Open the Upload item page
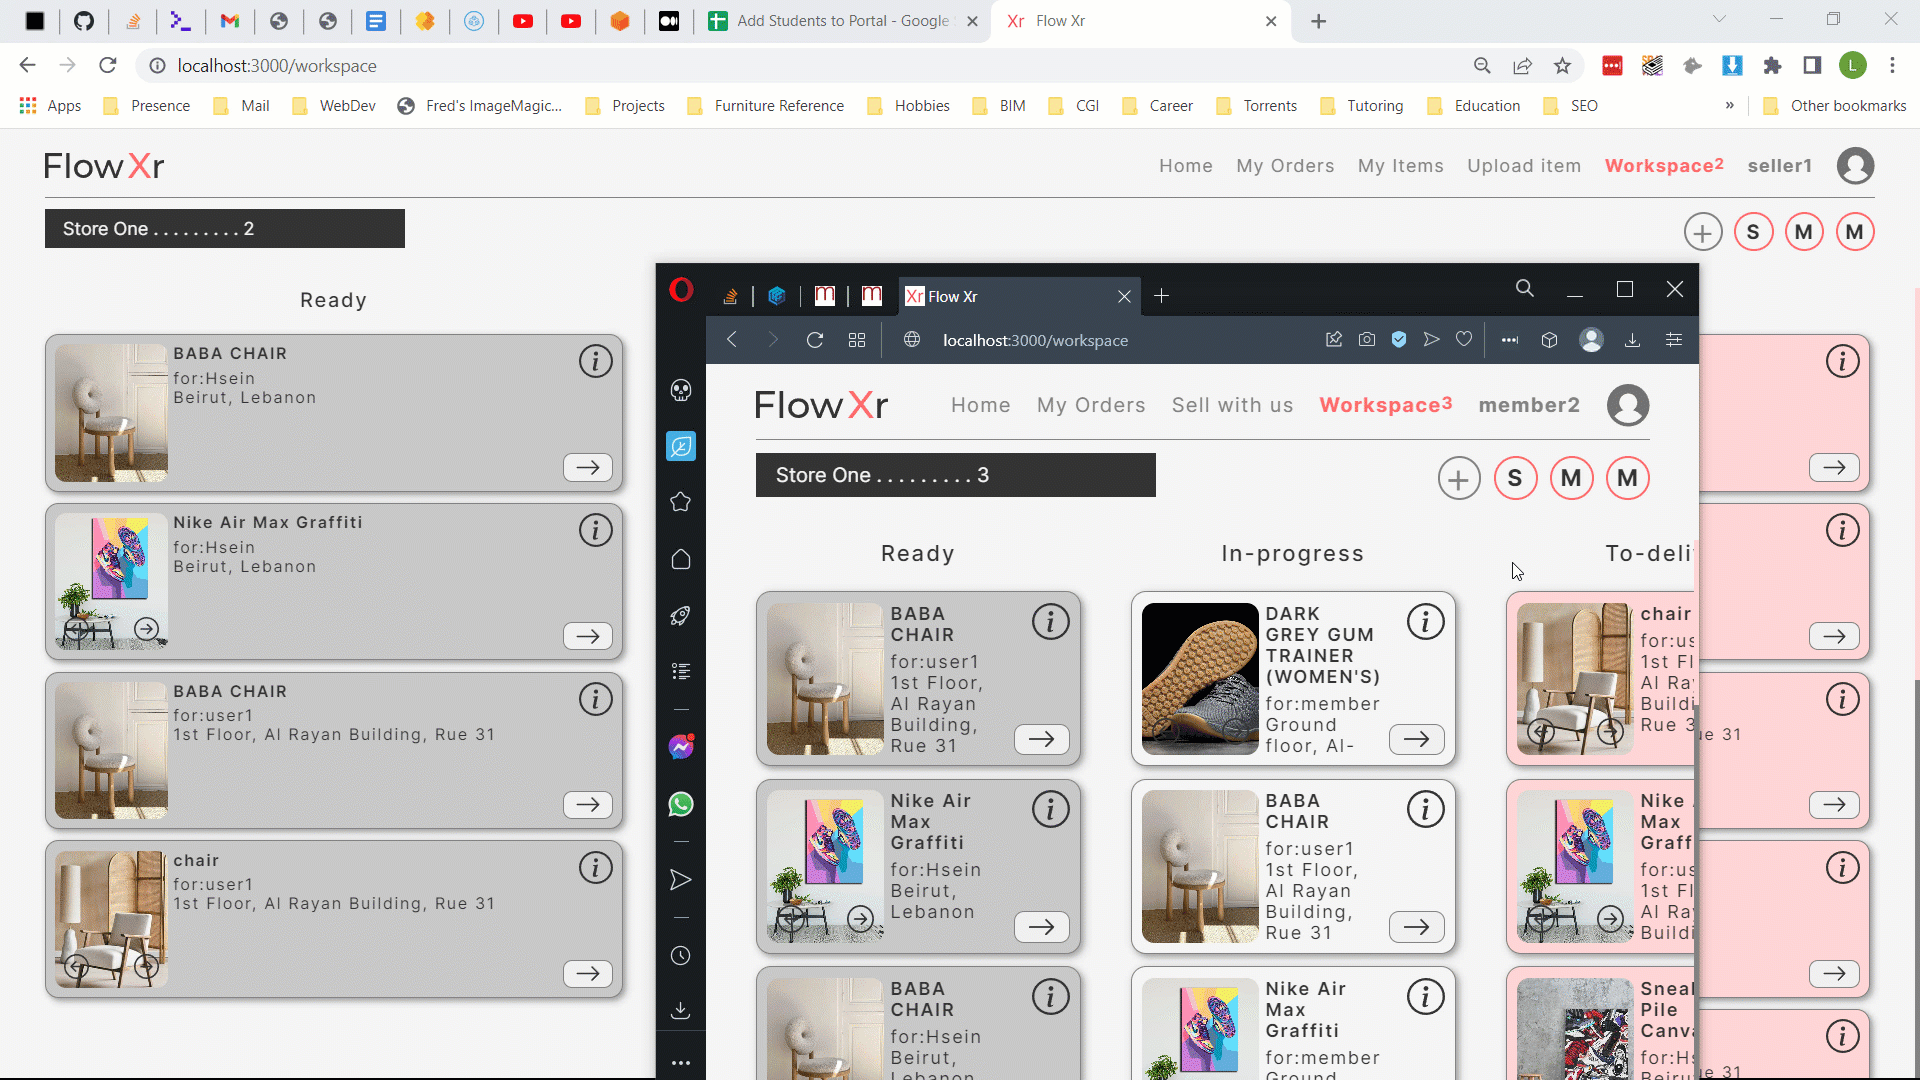 (1523, 166)
